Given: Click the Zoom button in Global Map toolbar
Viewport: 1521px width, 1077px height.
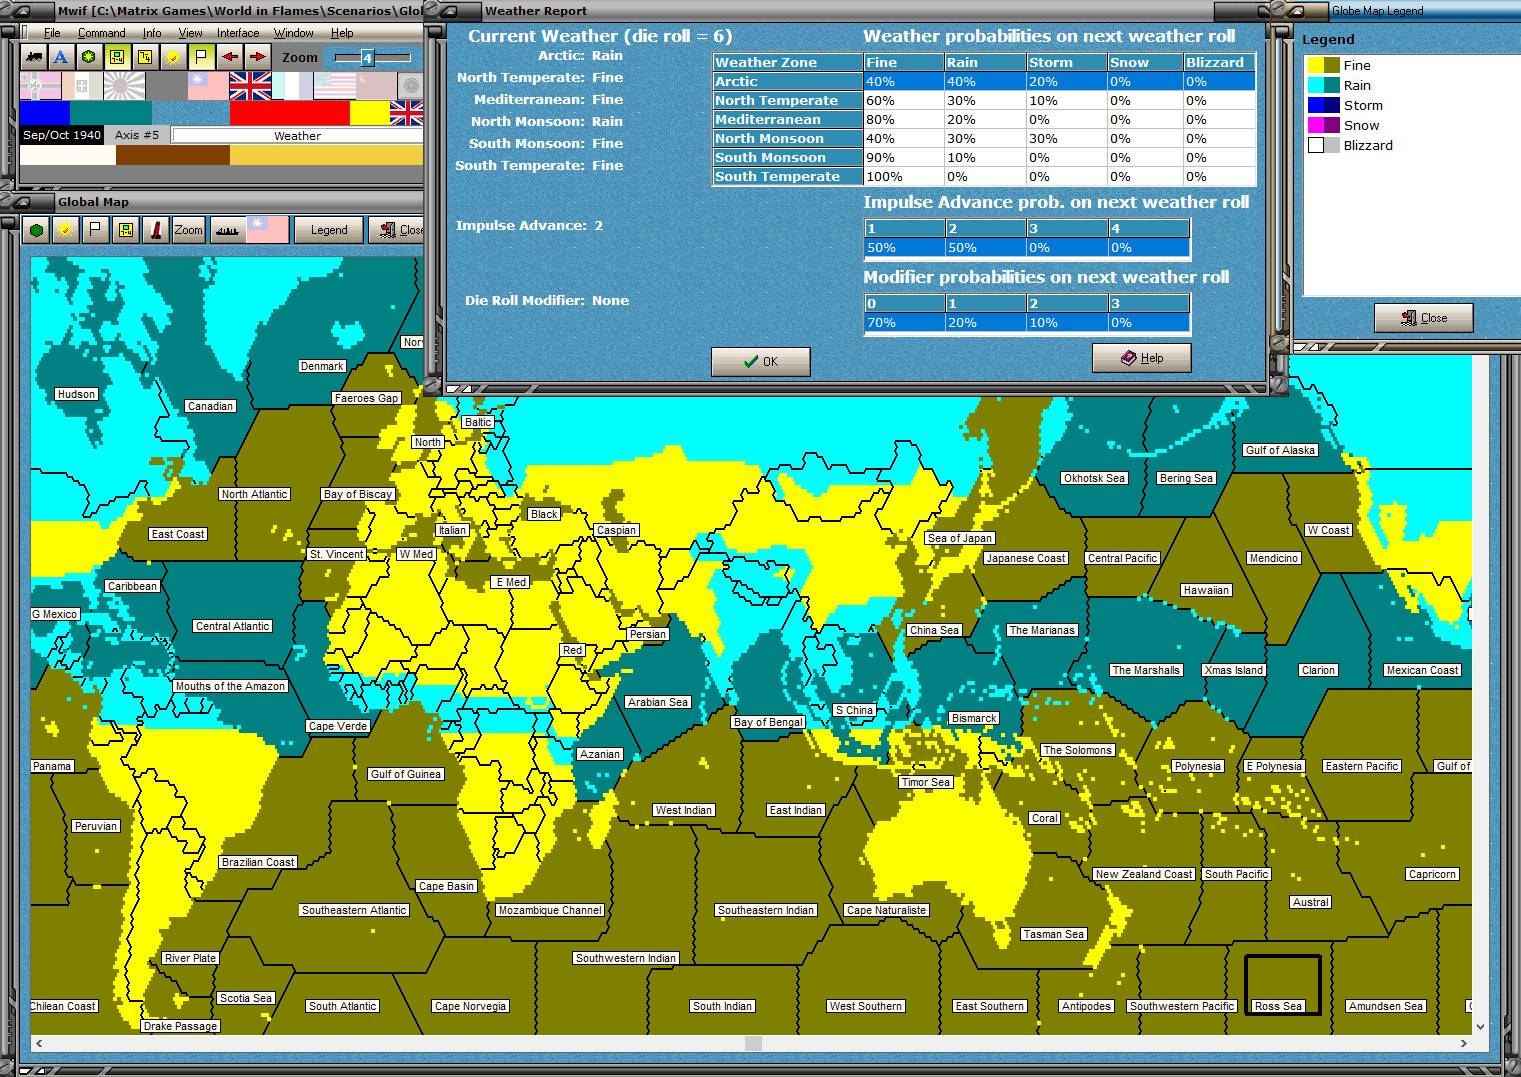Looking at the screenshot, I should (x=188, y=230).
